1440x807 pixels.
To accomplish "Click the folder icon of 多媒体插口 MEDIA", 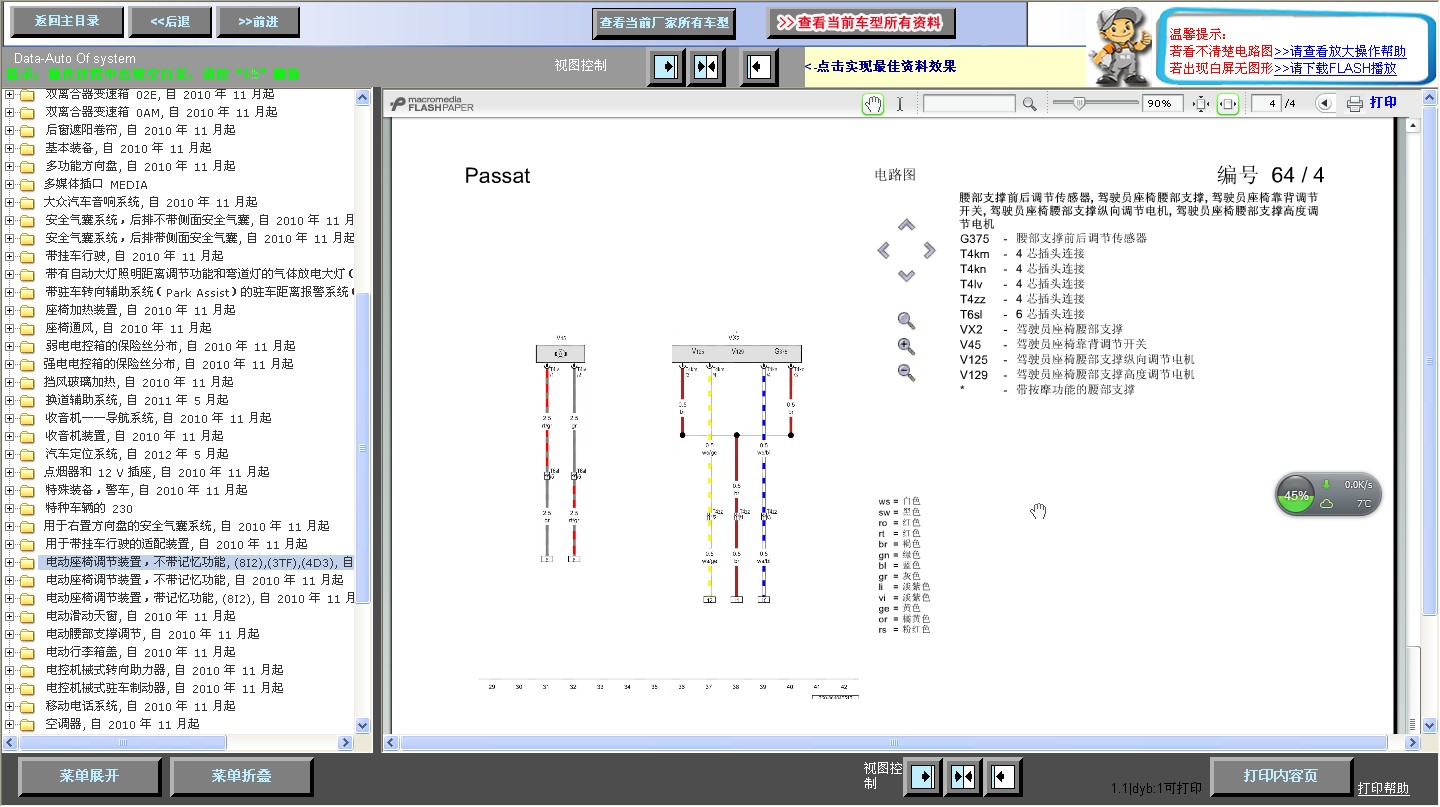I will [x=27, y=184].
